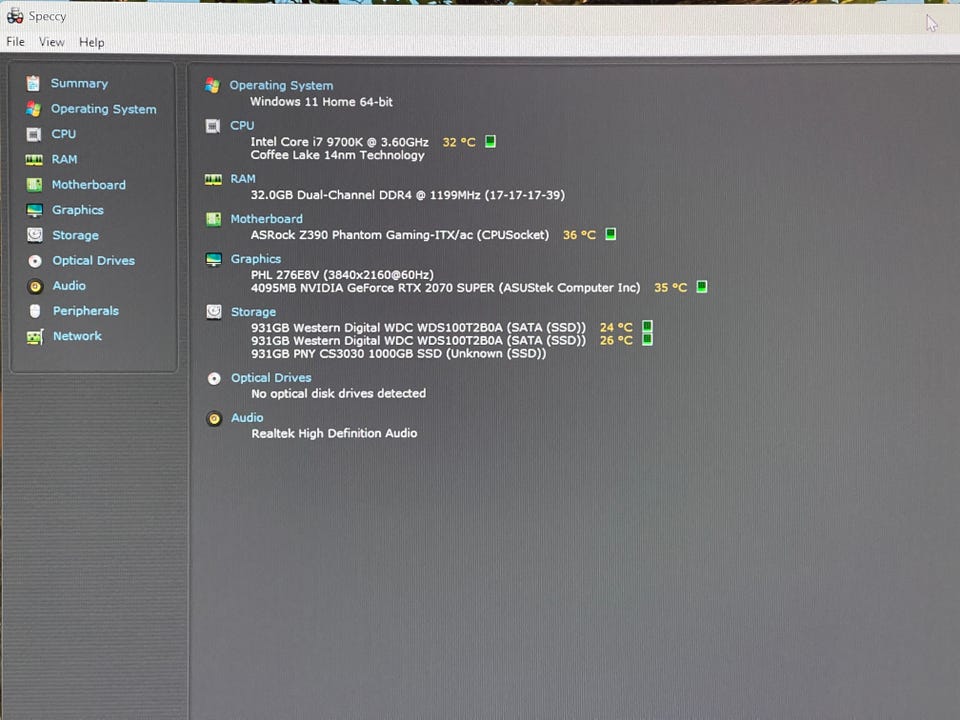Click the green indicator next to GPU 35 °C

click(x=702, y=287)
